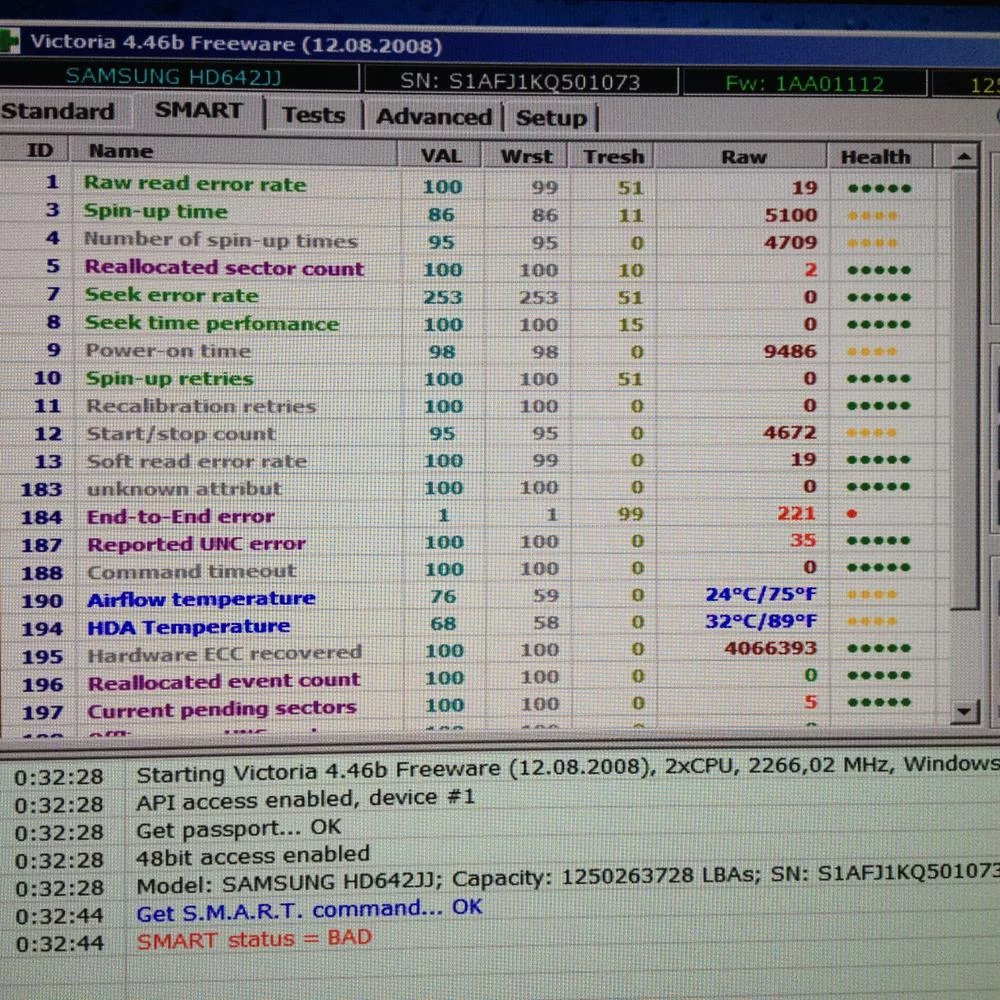
Task: Click the 'Model: SAMSUNG HD642JJ; Capacity' log line
Action: (x=568, y=880)
